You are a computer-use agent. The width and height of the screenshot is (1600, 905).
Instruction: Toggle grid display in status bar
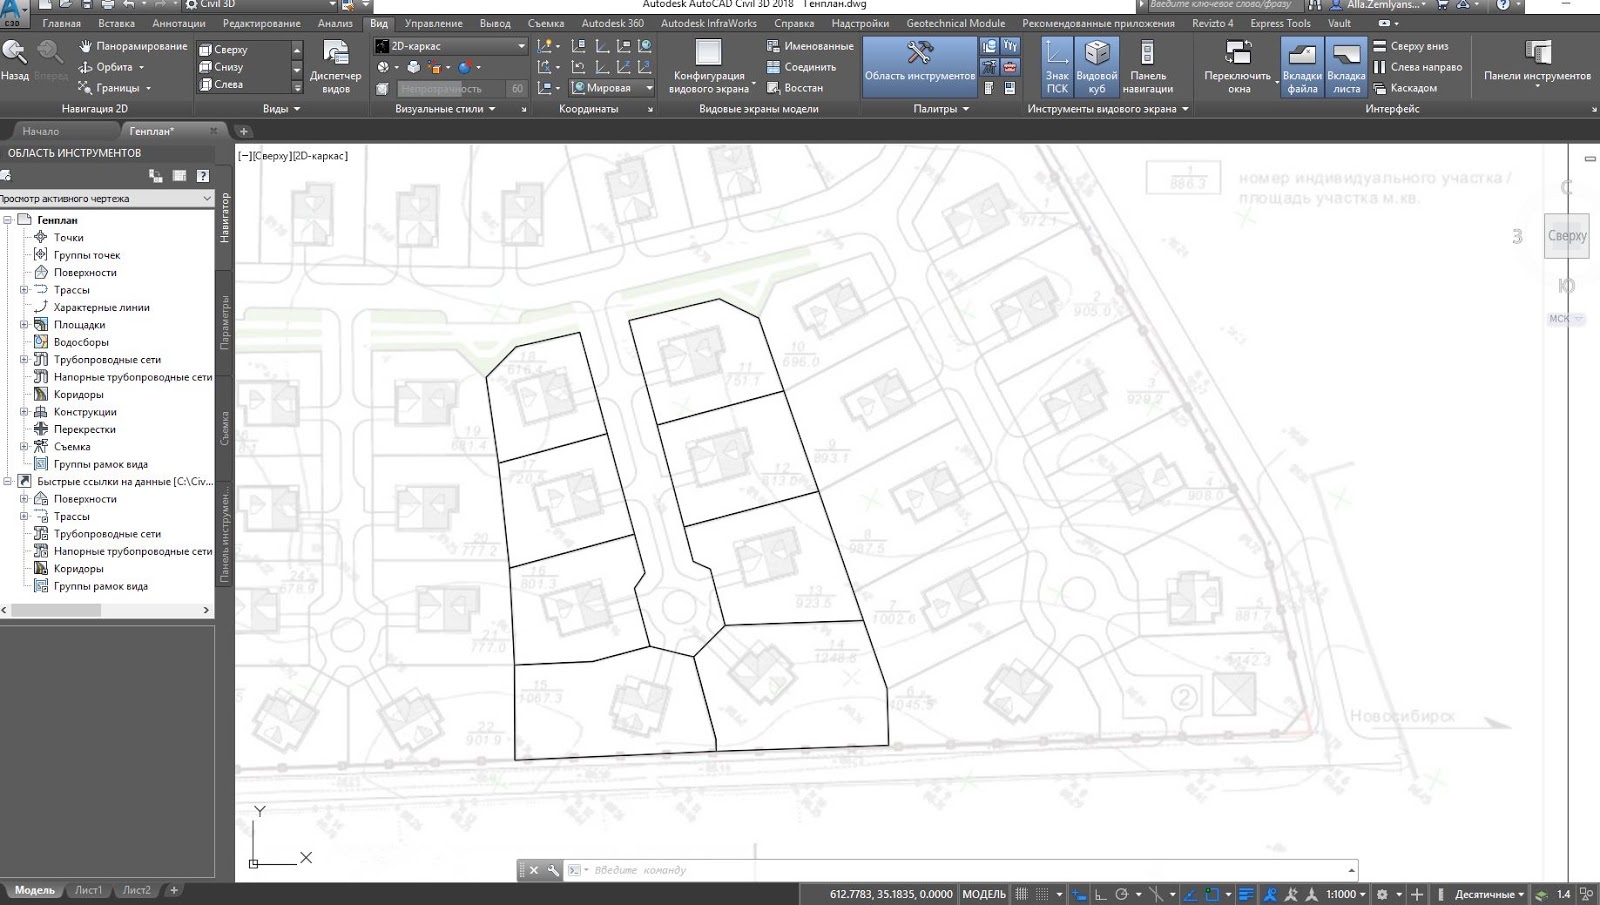click(x=1021, y=894)
